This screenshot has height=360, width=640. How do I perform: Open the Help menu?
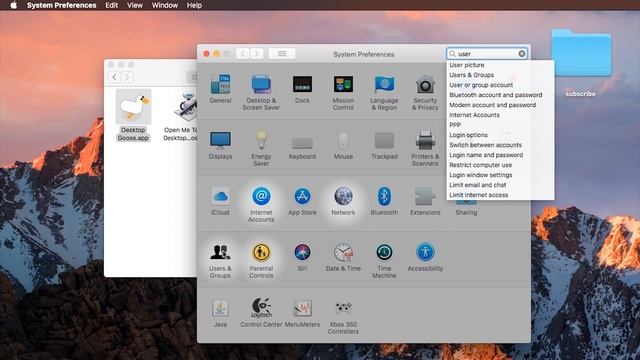(194, 5)
